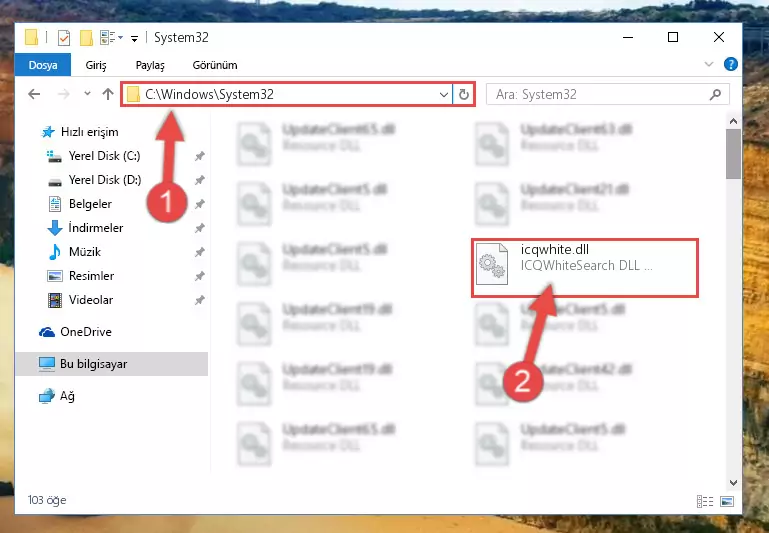This screenshot has height=533, width=769.
Task: Click the folder icon in the title bar
Action: point(31,37)
